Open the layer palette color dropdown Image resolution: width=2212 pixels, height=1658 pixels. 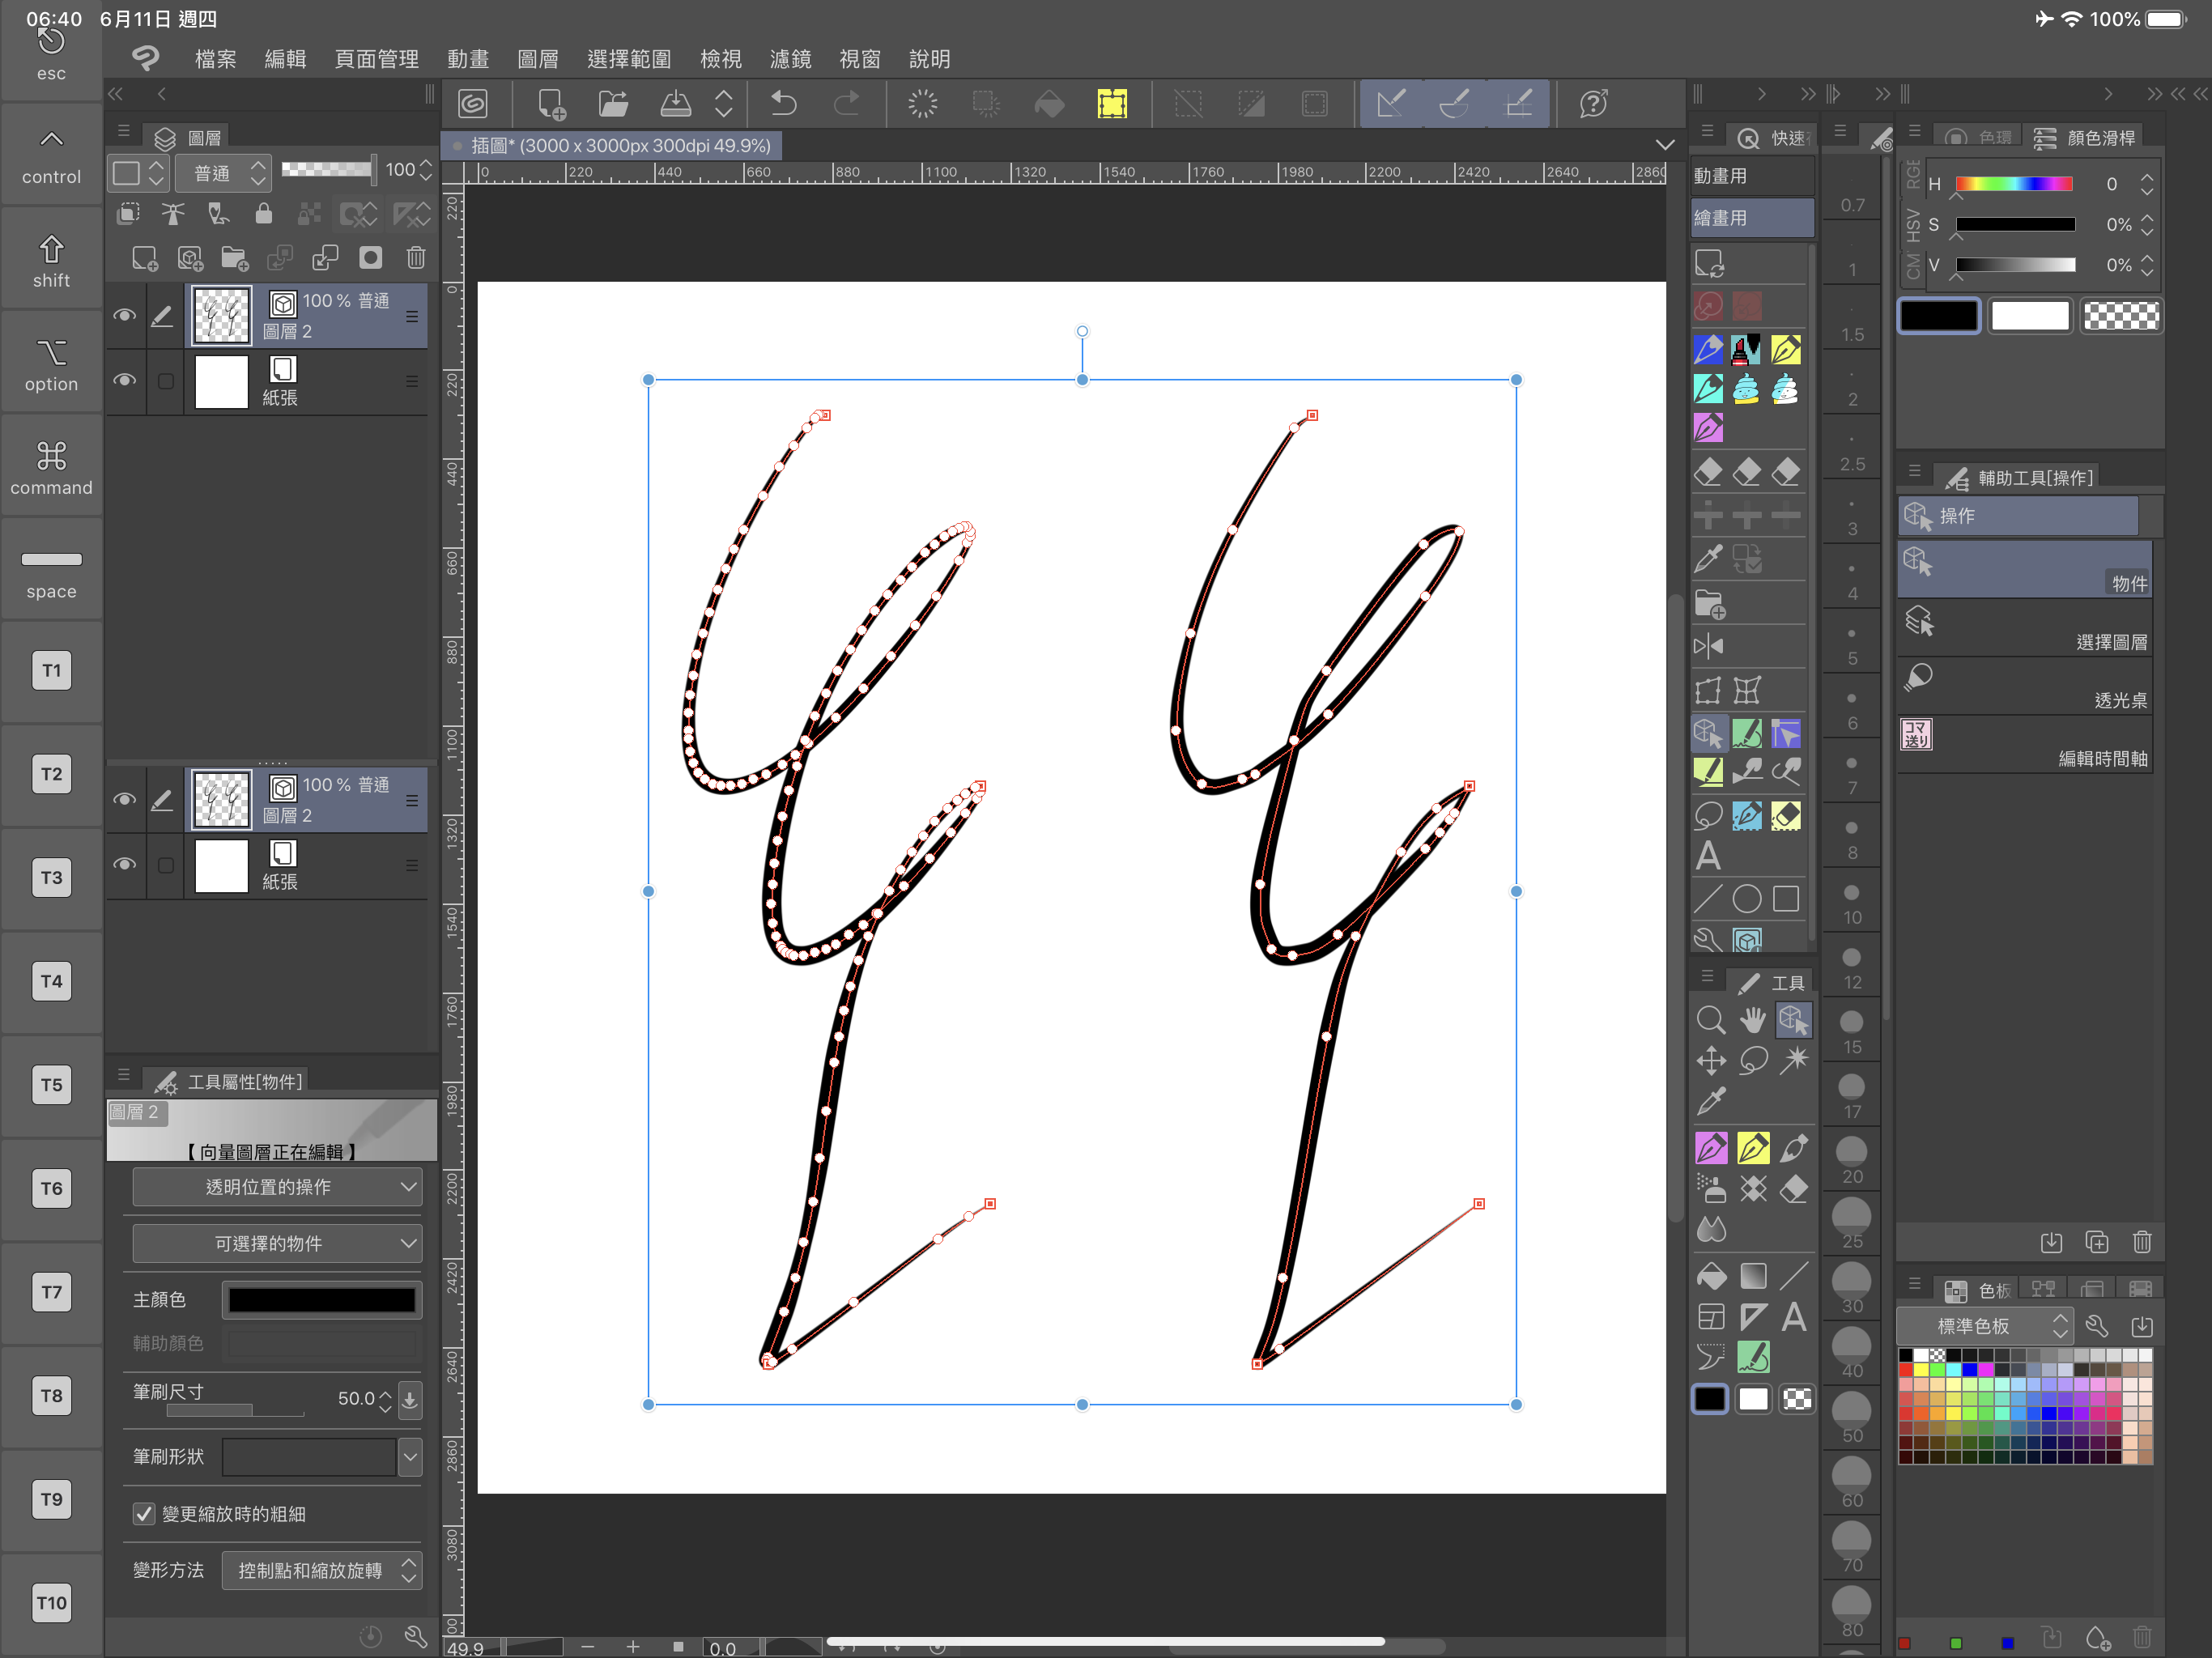(138, 173)
